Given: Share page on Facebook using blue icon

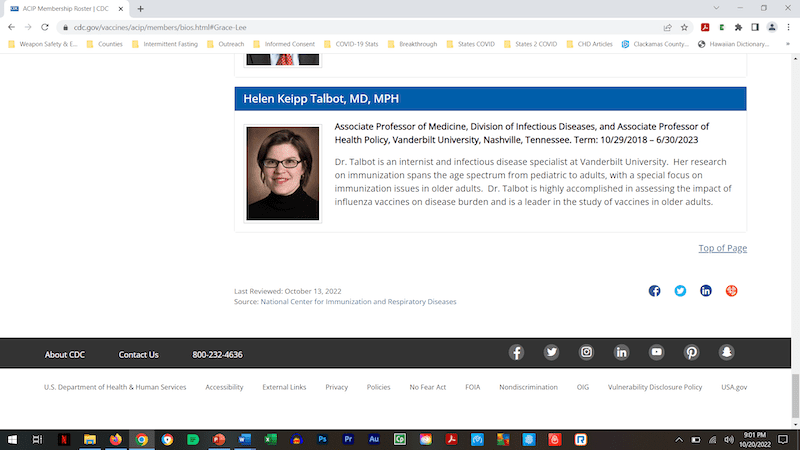Looking at the screenshot, I should pyautogui.click(x=654, y=291).
